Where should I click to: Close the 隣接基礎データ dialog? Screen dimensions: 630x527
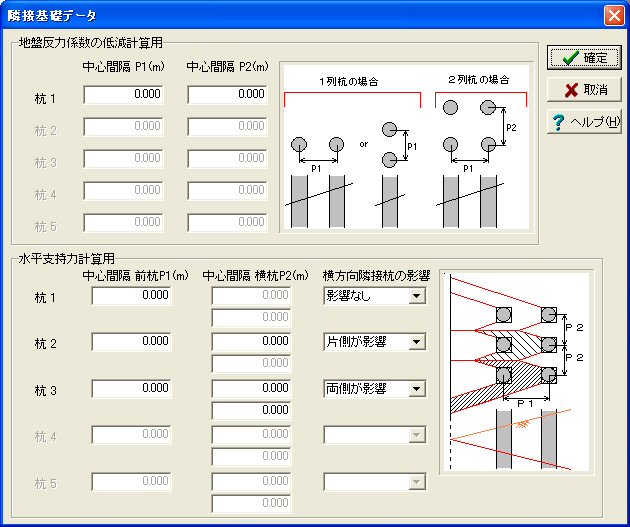click(x=614, y=16)
